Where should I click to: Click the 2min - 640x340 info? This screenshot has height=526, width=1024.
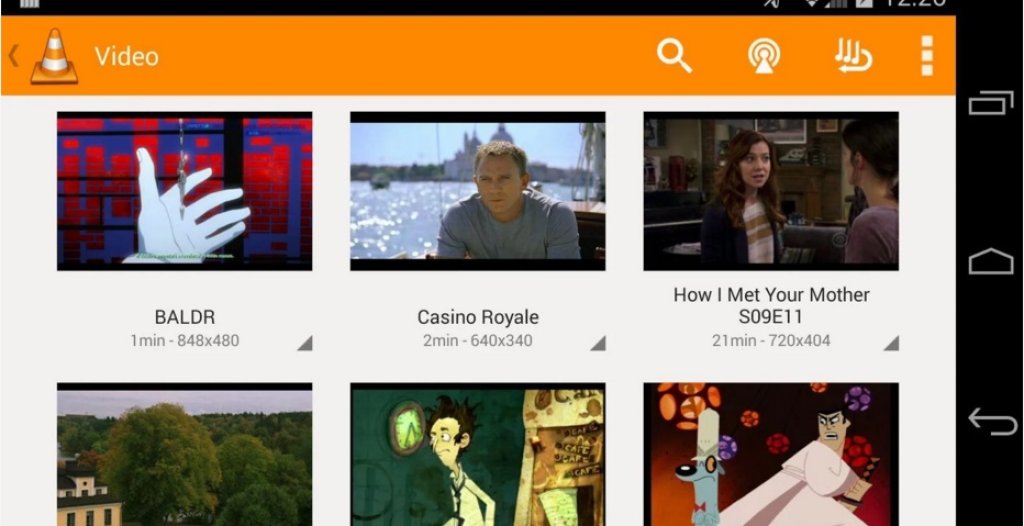(x=477, y=340)
